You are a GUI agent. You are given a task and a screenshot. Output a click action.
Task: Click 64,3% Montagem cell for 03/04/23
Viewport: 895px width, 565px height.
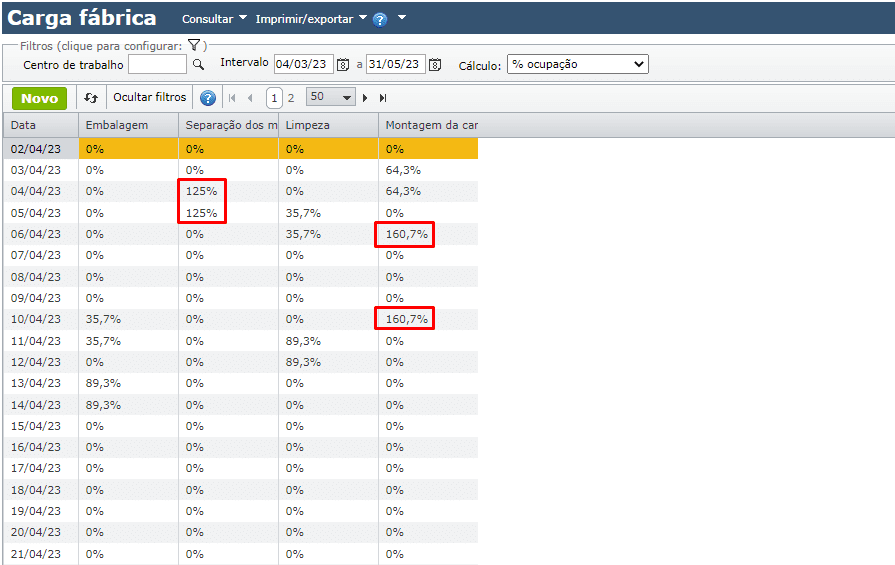tap(428, 170)
